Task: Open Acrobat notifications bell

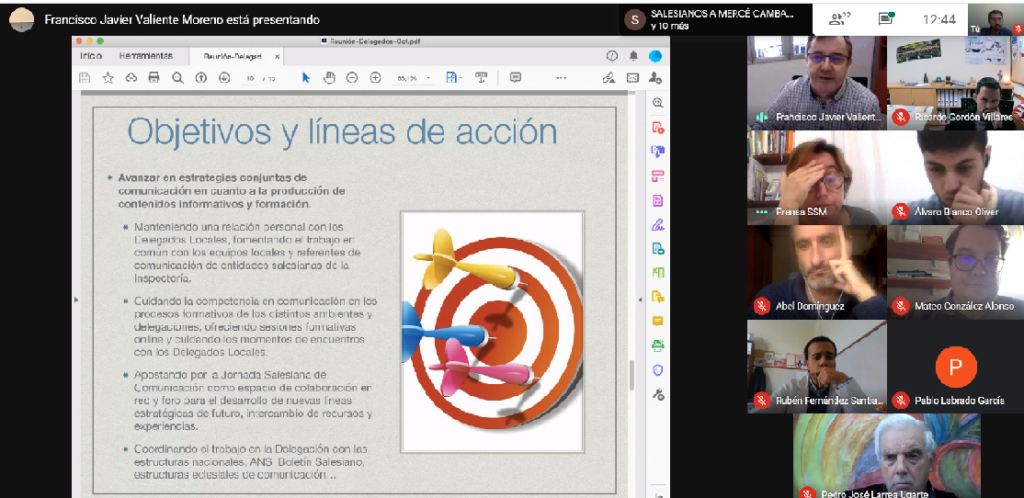Action: pos(633,56)
